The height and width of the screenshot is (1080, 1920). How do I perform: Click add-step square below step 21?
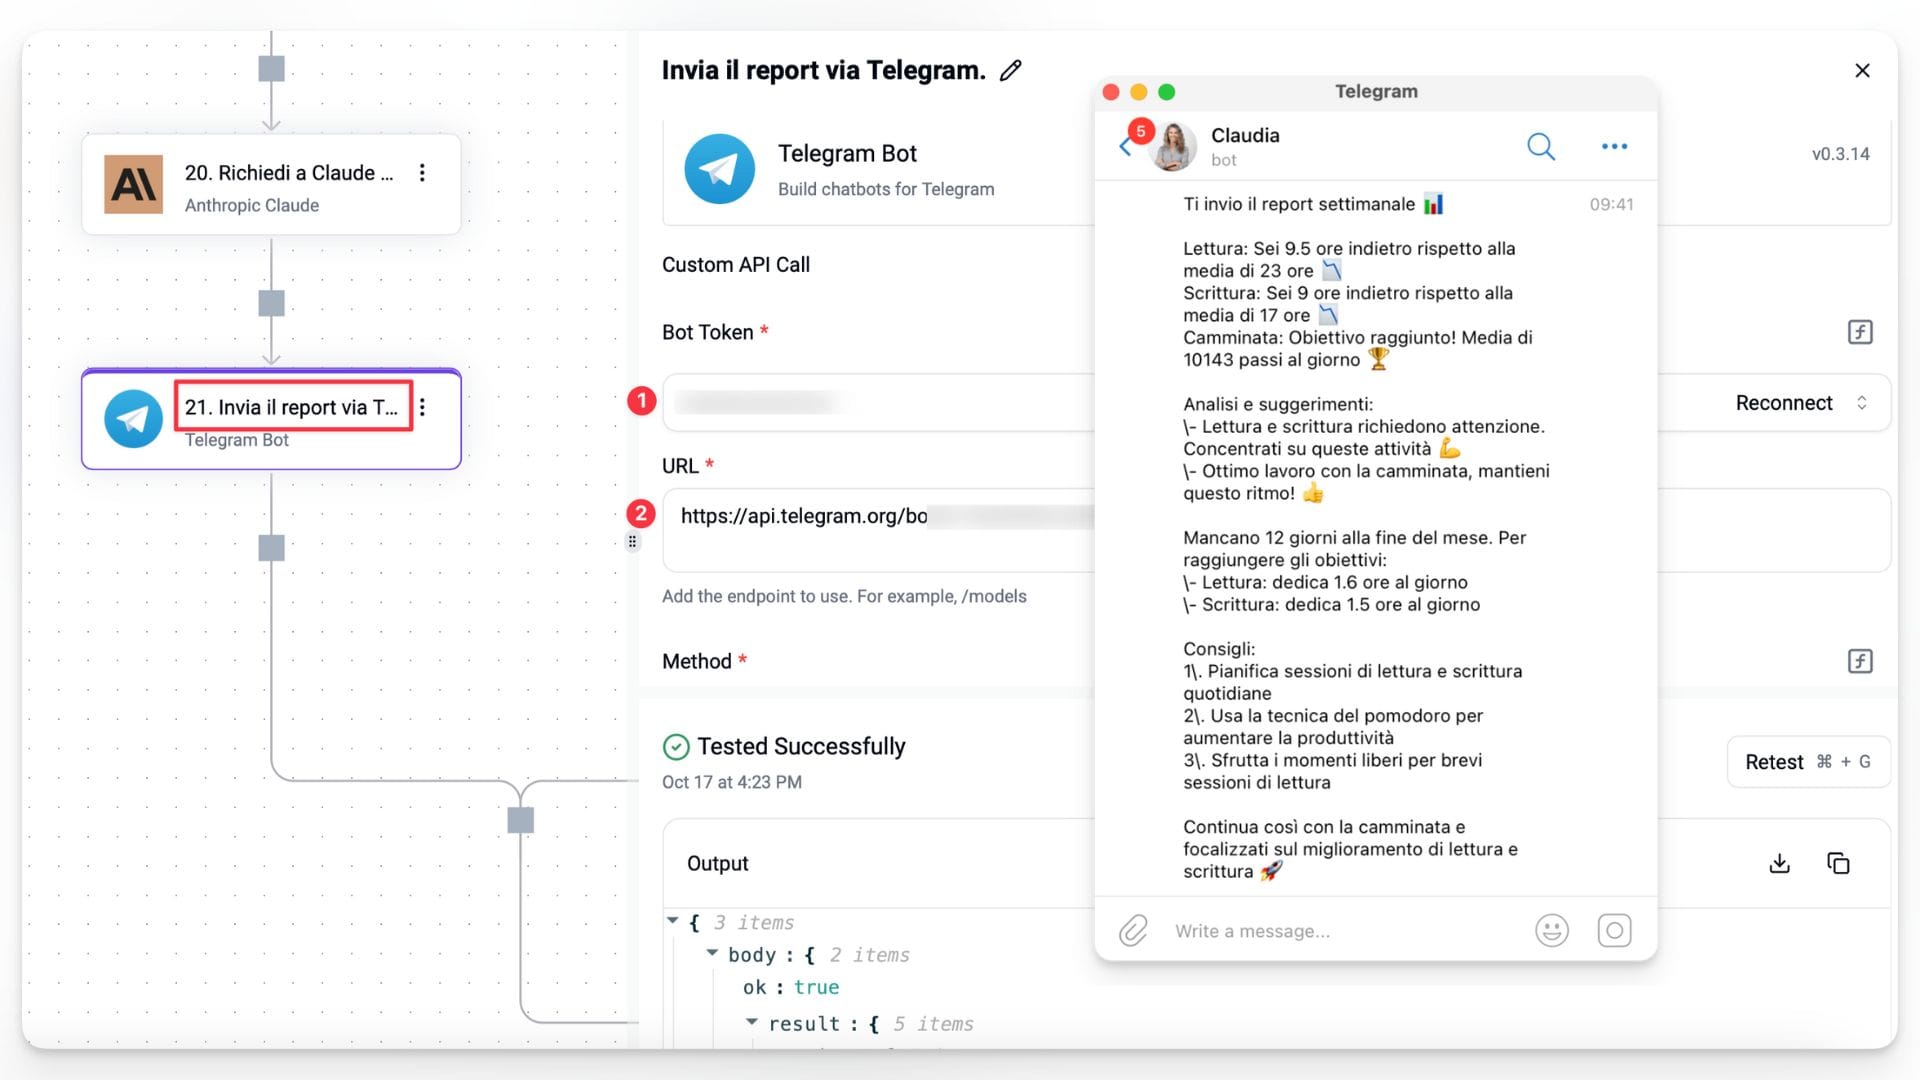271,548
